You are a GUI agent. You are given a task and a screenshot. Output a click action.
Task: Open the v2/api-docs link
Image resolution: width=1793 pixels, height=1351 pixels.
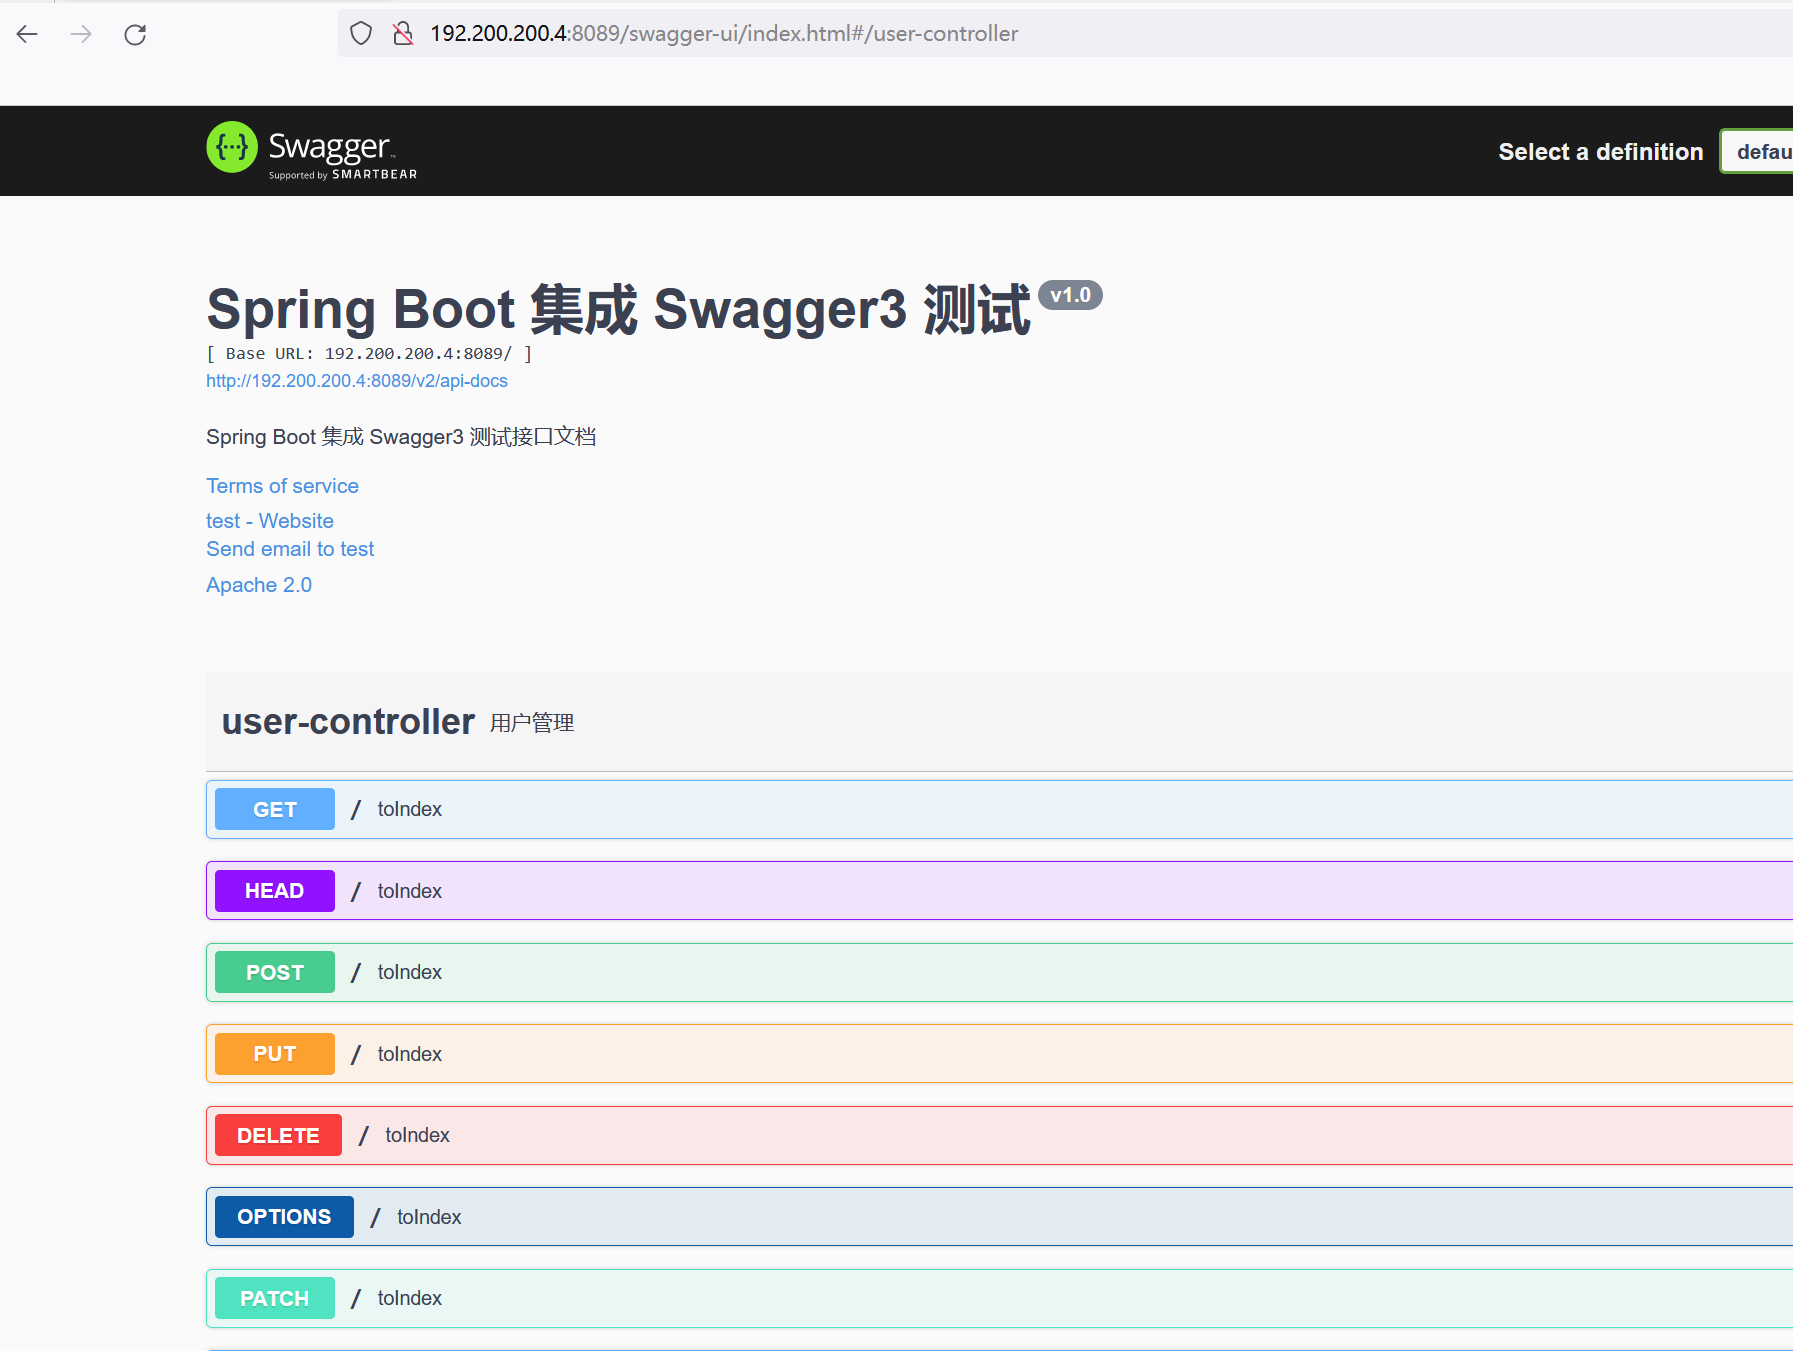pos(357,381)
